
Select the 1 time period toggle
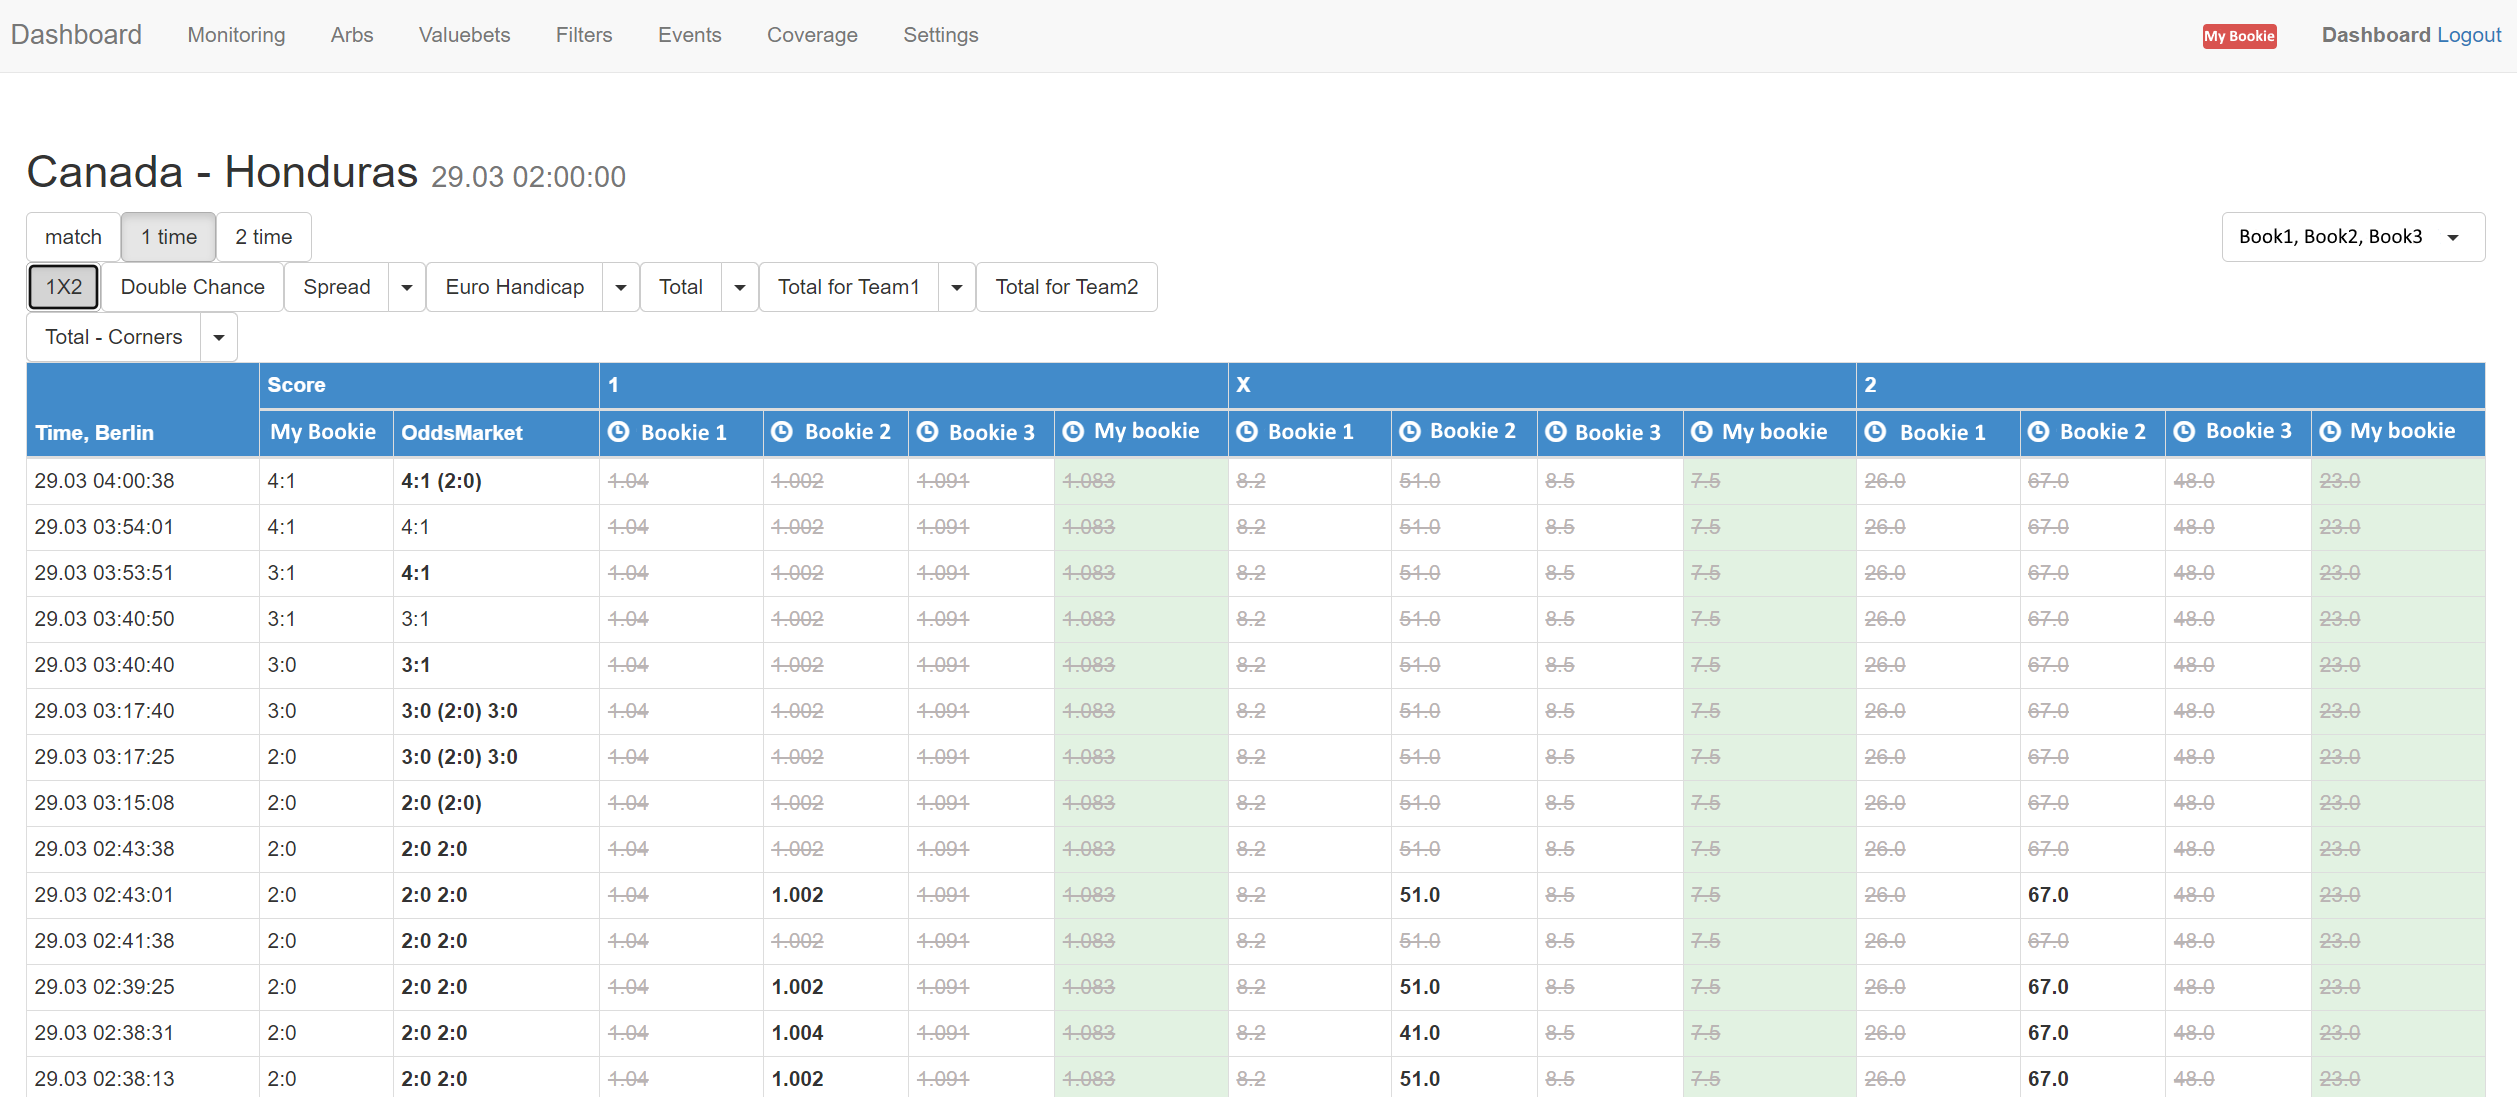[169, 237]
